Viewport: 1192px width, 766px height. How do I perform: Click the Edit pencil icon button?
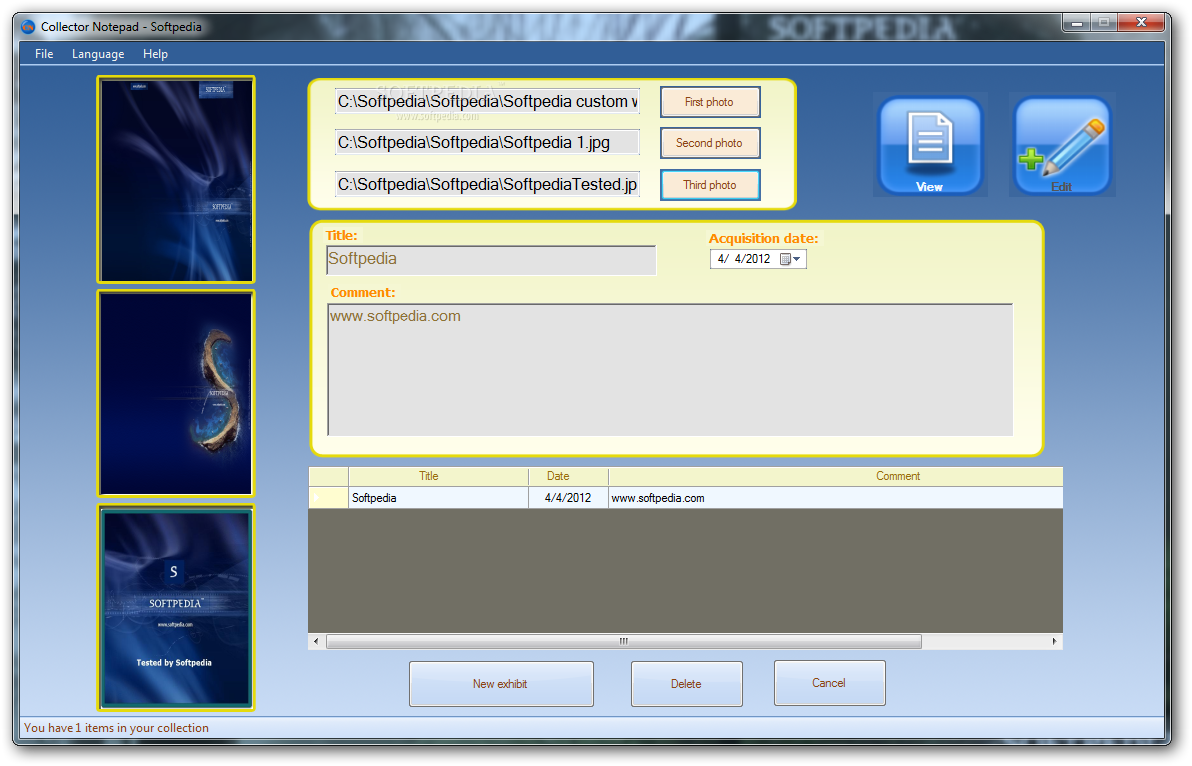(1062, 145)
